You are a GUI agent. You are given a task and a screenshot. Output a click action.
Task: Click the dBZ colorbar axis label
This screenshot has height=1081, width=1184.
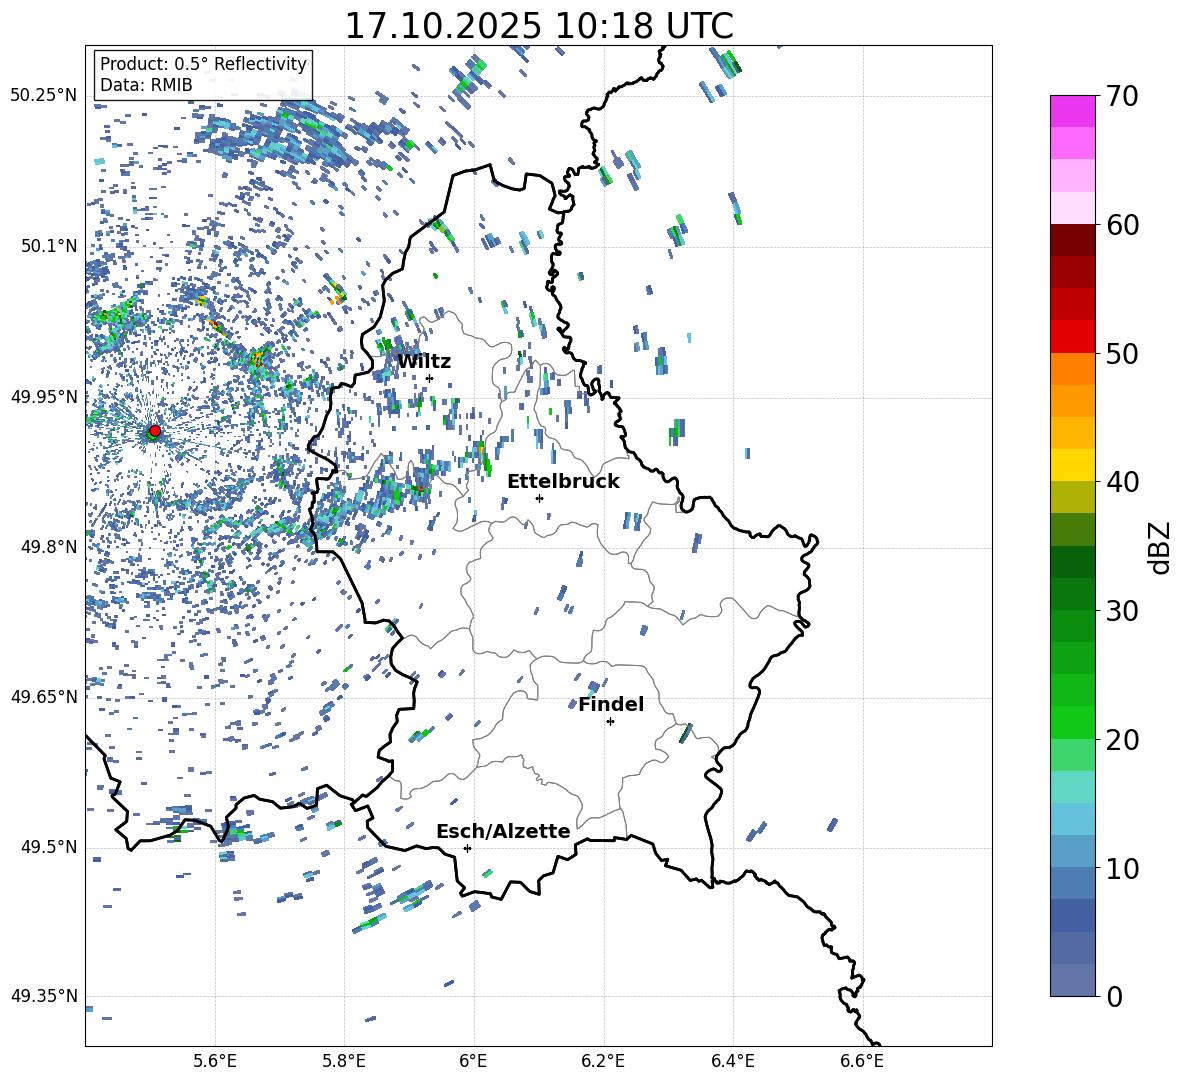(x=1160, y=548)
